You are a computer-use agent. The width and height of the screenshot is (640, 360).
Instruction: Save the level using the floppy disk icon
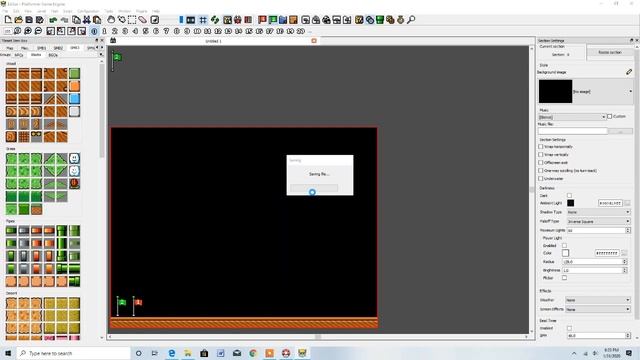pyautogui.click(x=29, y=20)
